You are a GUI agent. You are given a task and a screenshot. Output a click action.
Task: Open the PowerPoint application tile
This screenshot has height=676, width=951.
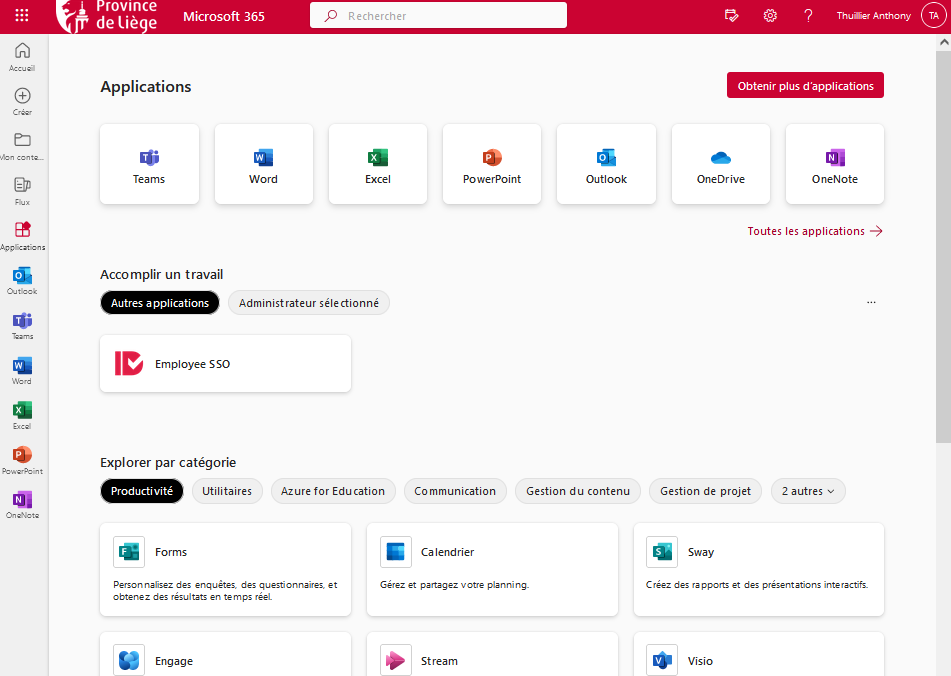coord(492,164)
